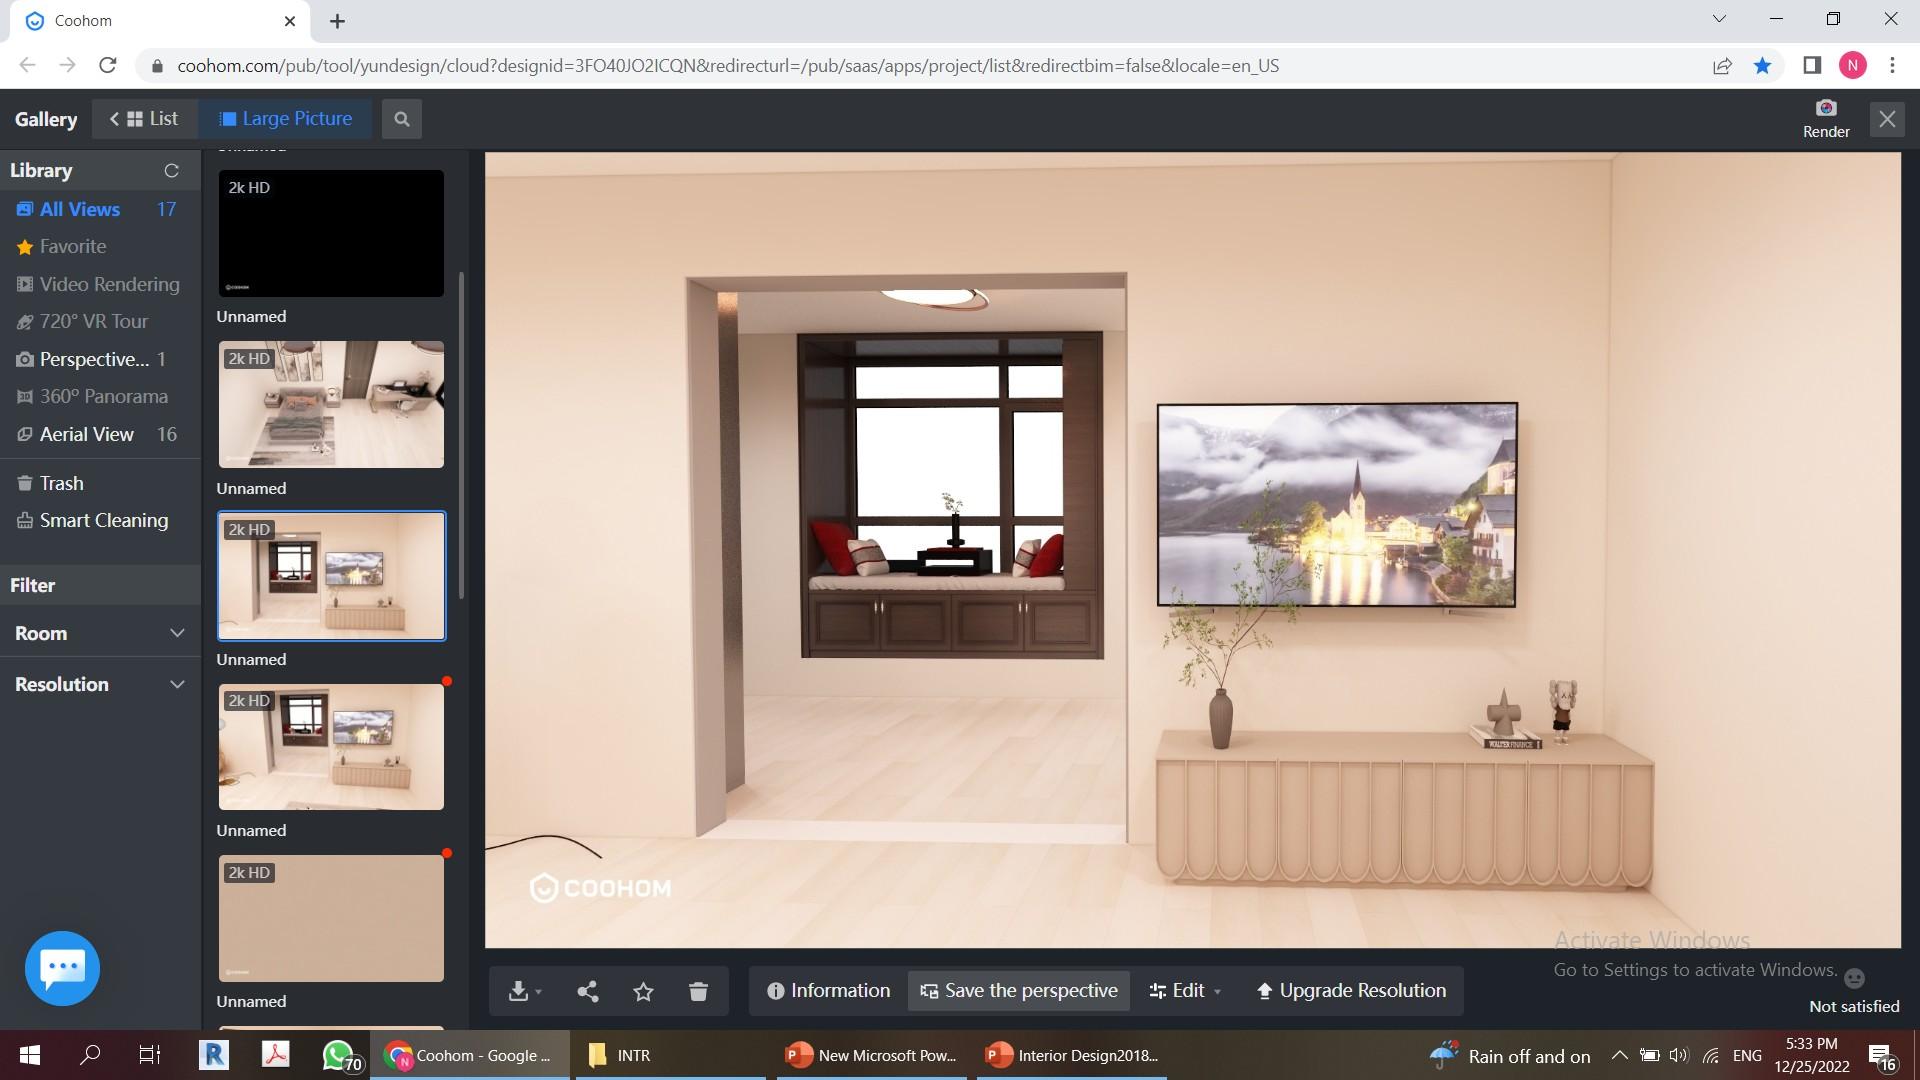
Task: Switch to List view
Action: 146,119
